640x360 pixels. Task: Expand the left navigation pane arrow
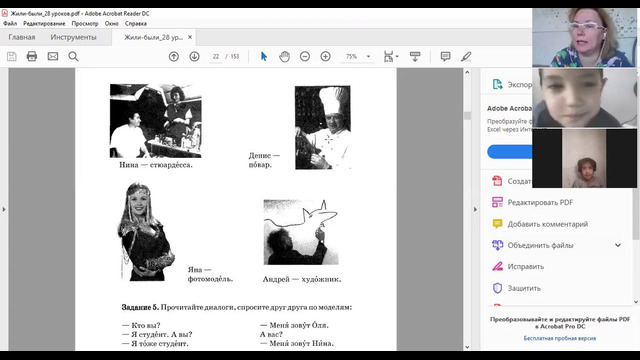coord(4,209)
